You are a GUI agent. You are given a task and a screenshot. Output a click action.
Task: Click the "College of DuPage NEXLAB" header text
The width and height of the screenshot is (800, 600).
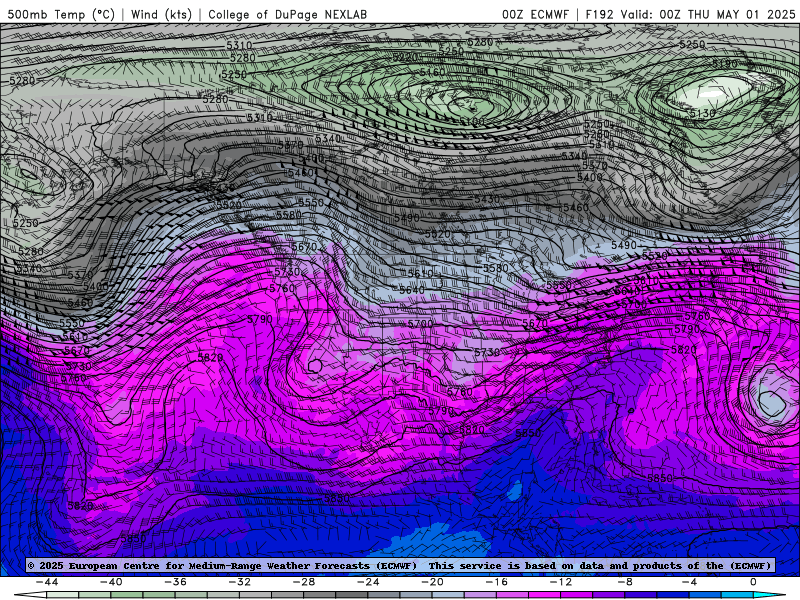(287, 15)
